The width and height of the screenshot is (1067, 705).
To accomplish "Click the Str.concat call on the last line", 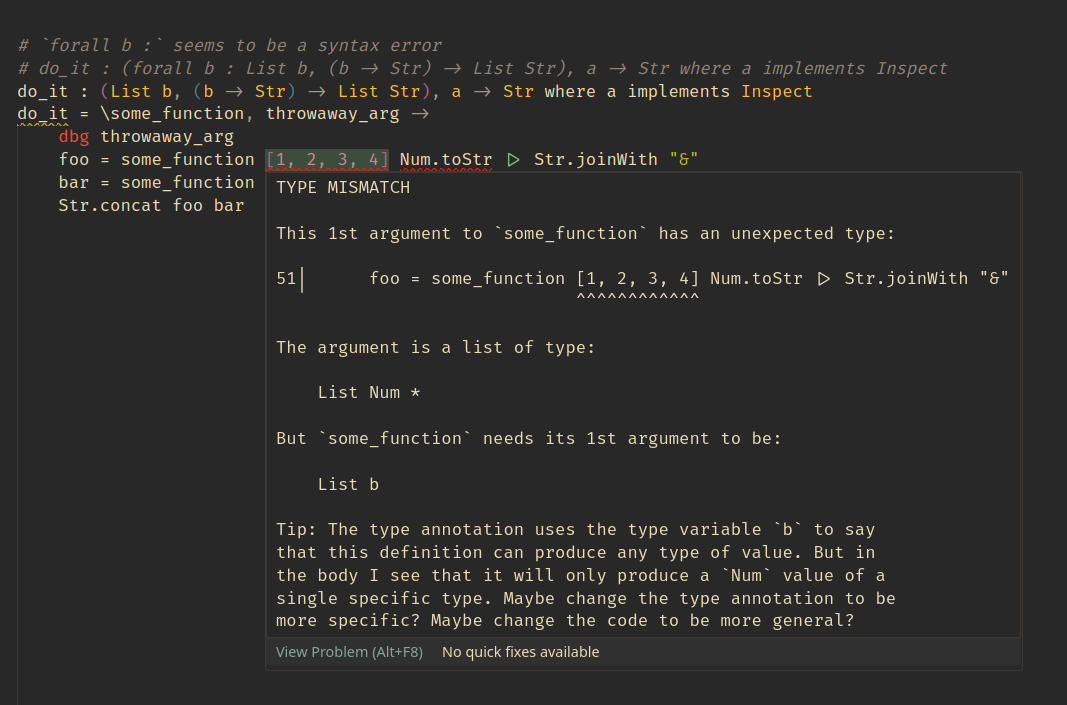I will coord(110,206).
